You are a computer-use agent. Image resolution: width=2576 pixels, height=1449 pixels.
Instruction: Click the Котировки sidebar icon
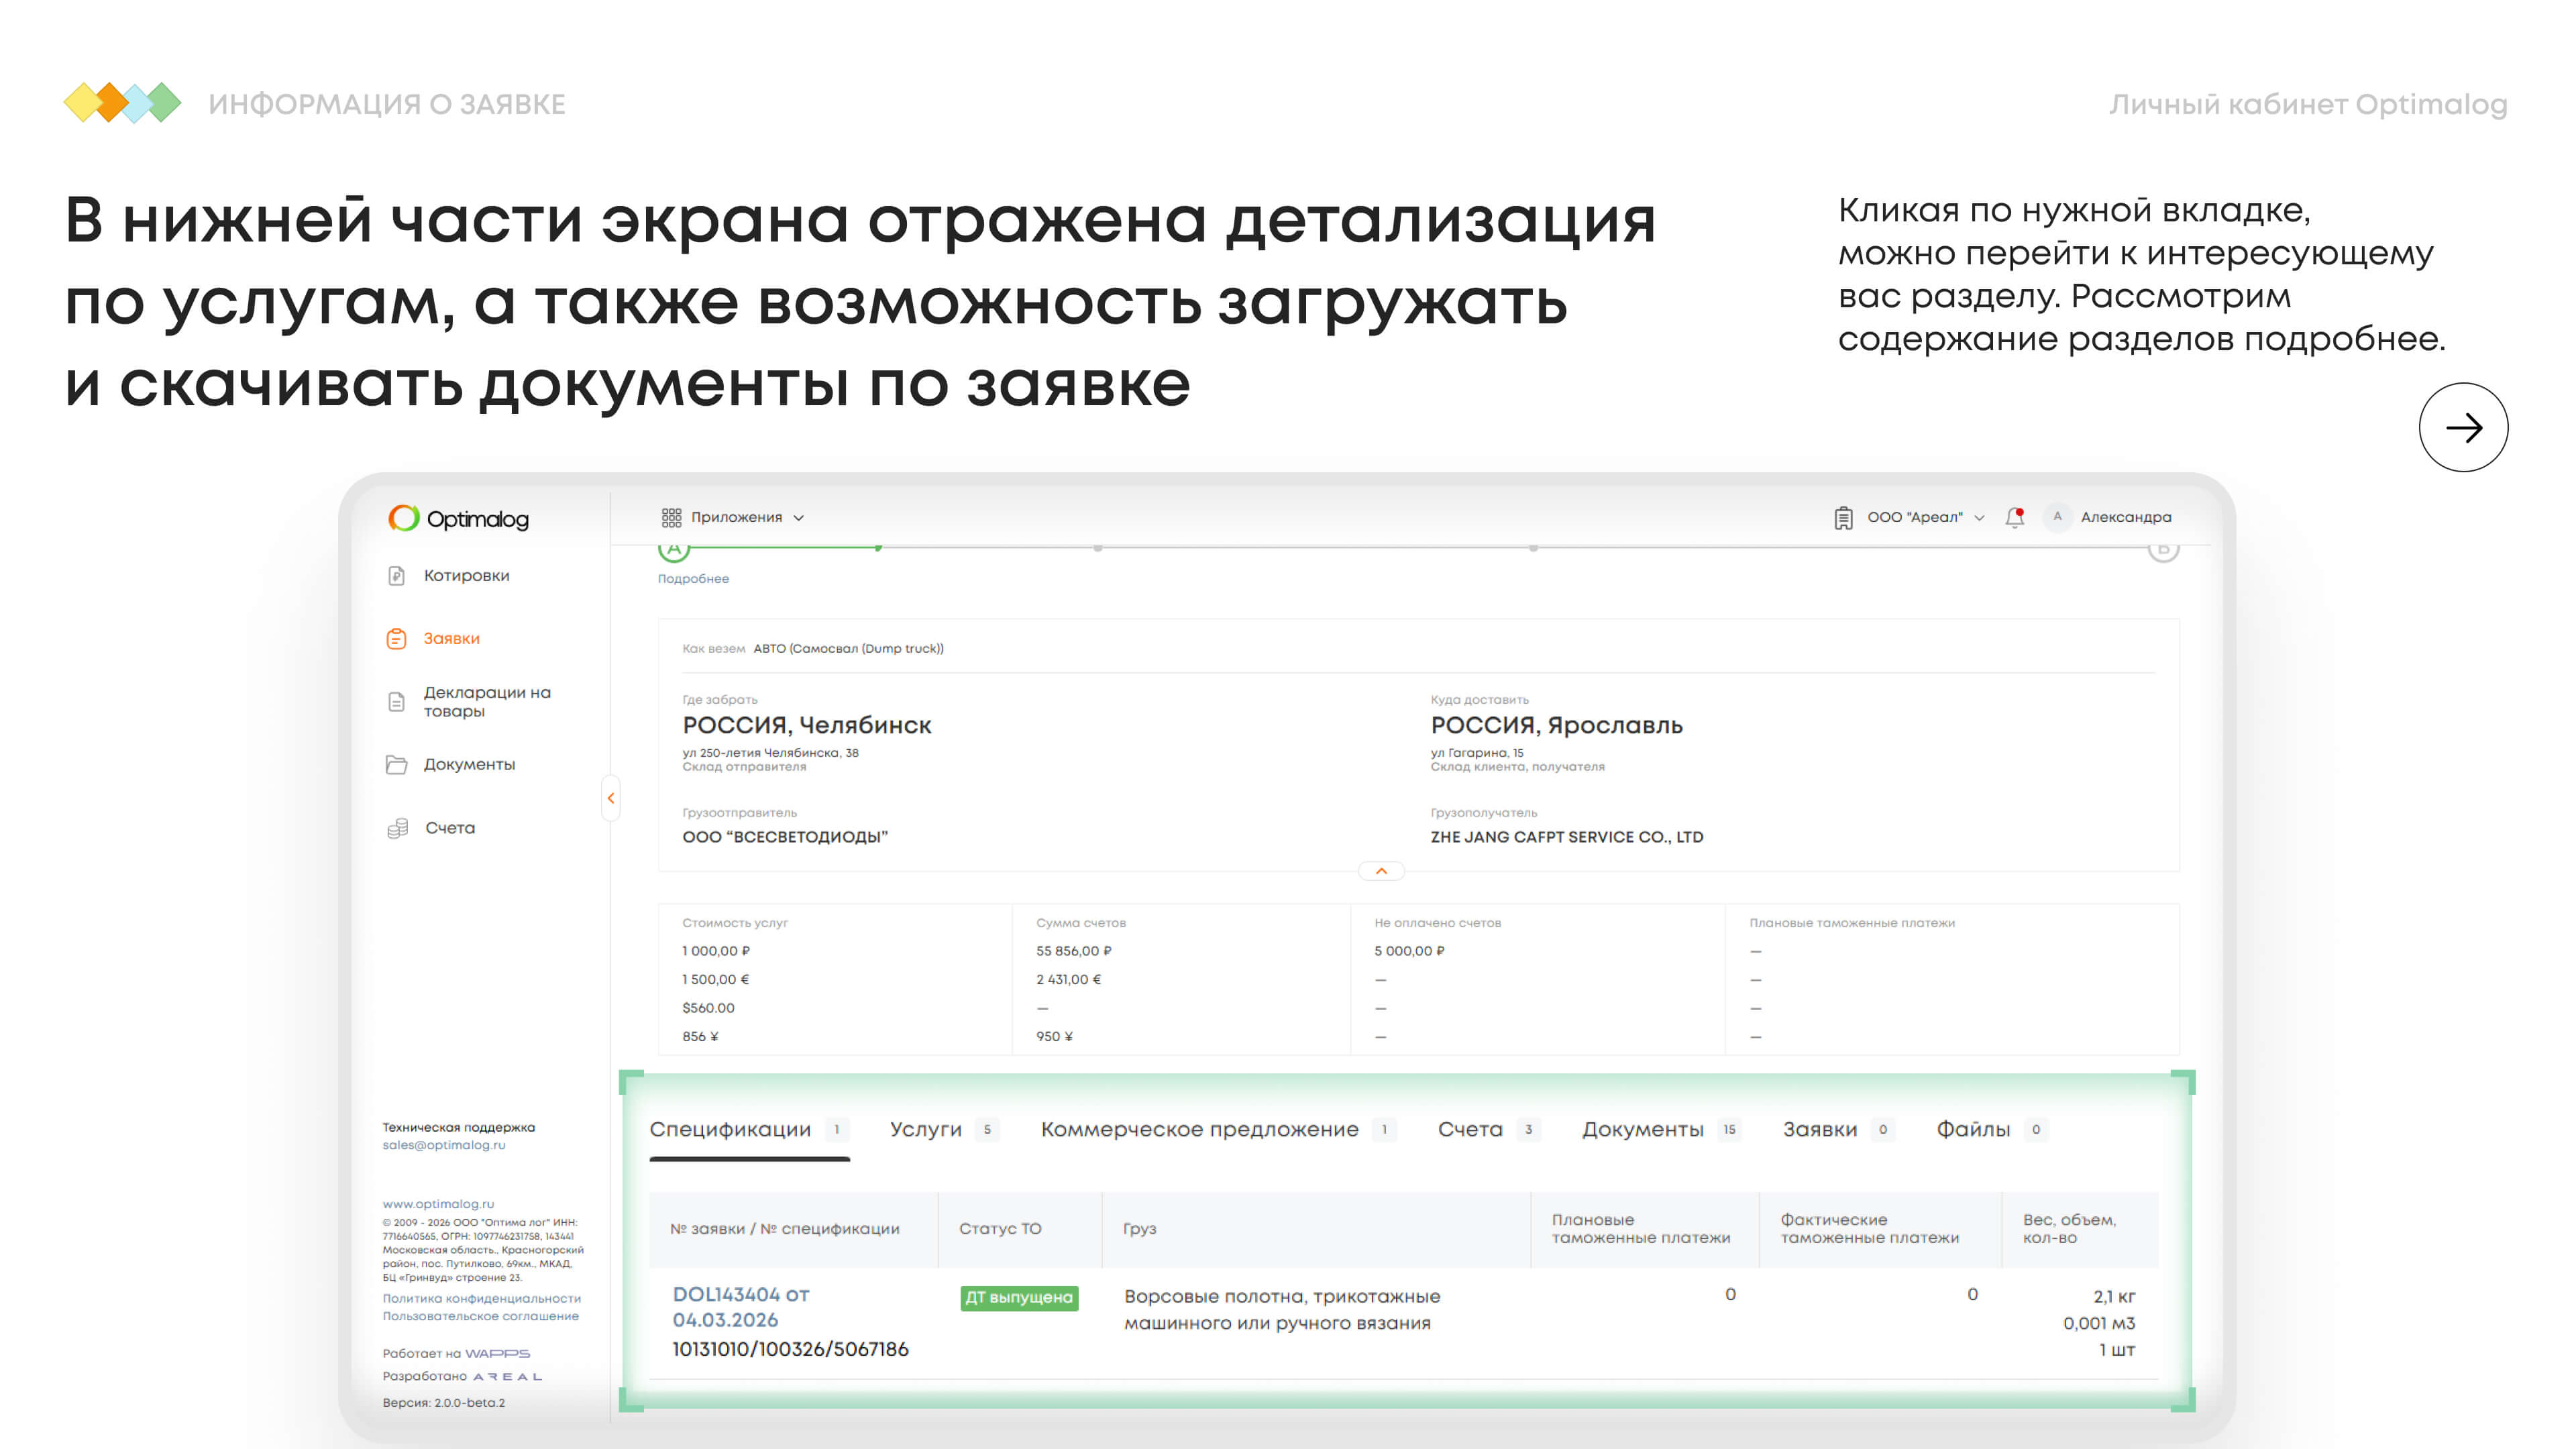click(396, 576)
